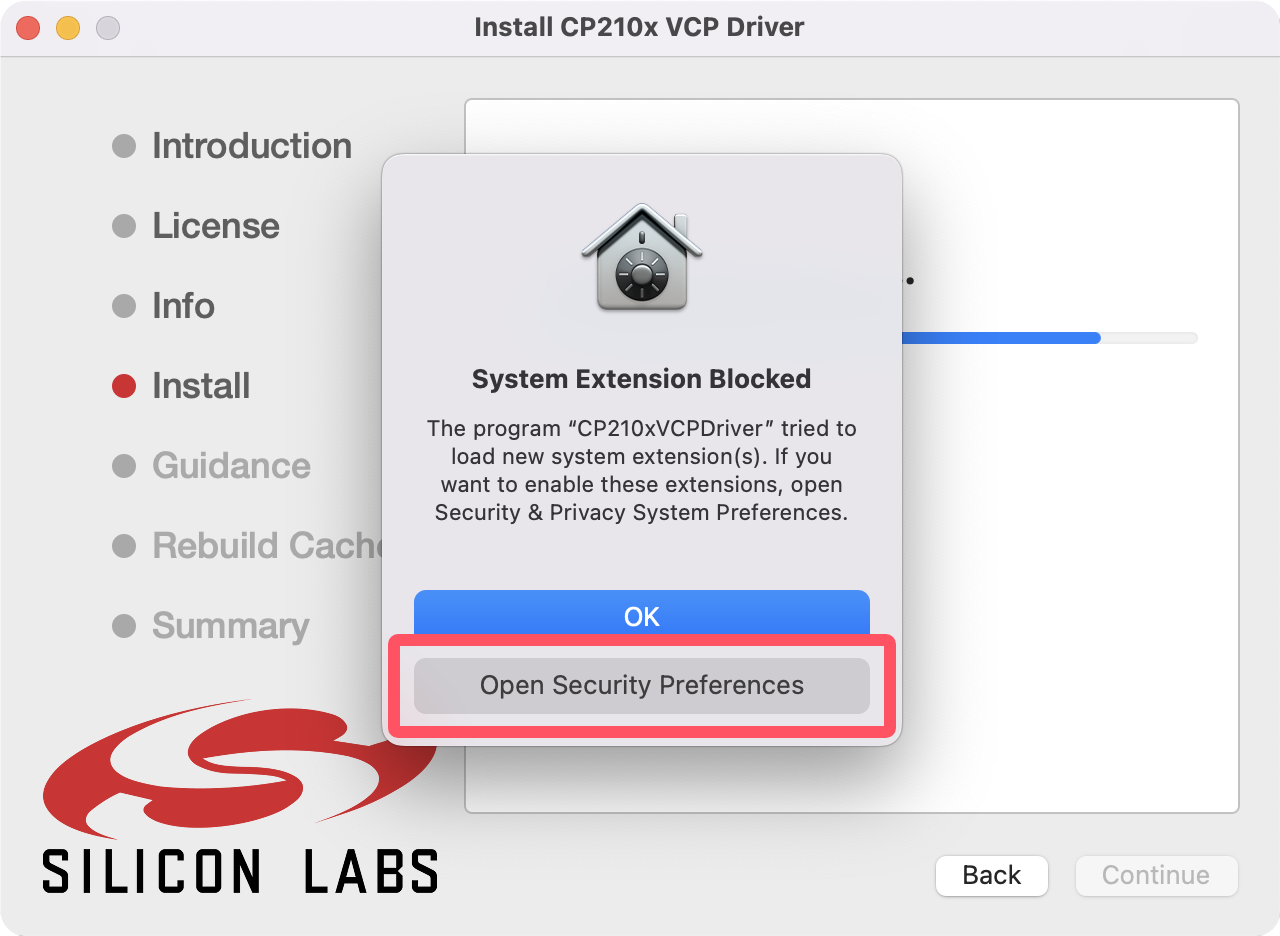
Task: Close the installer window with red button
Action: [x=28, y=27]
